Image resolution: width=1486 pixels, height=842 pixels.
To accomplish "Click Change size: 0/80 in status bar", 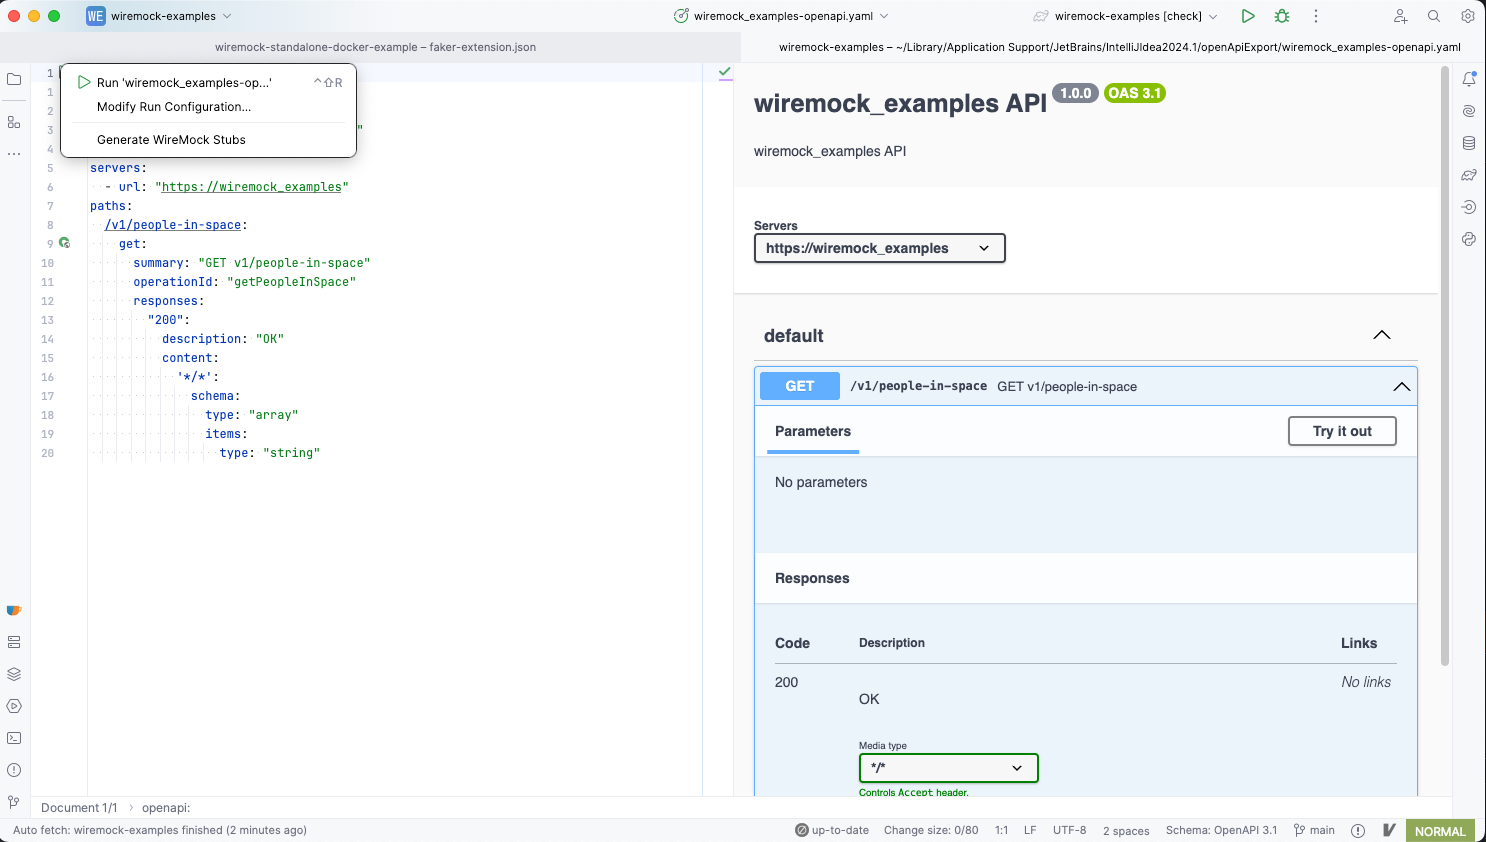I will tap(931, 830).
